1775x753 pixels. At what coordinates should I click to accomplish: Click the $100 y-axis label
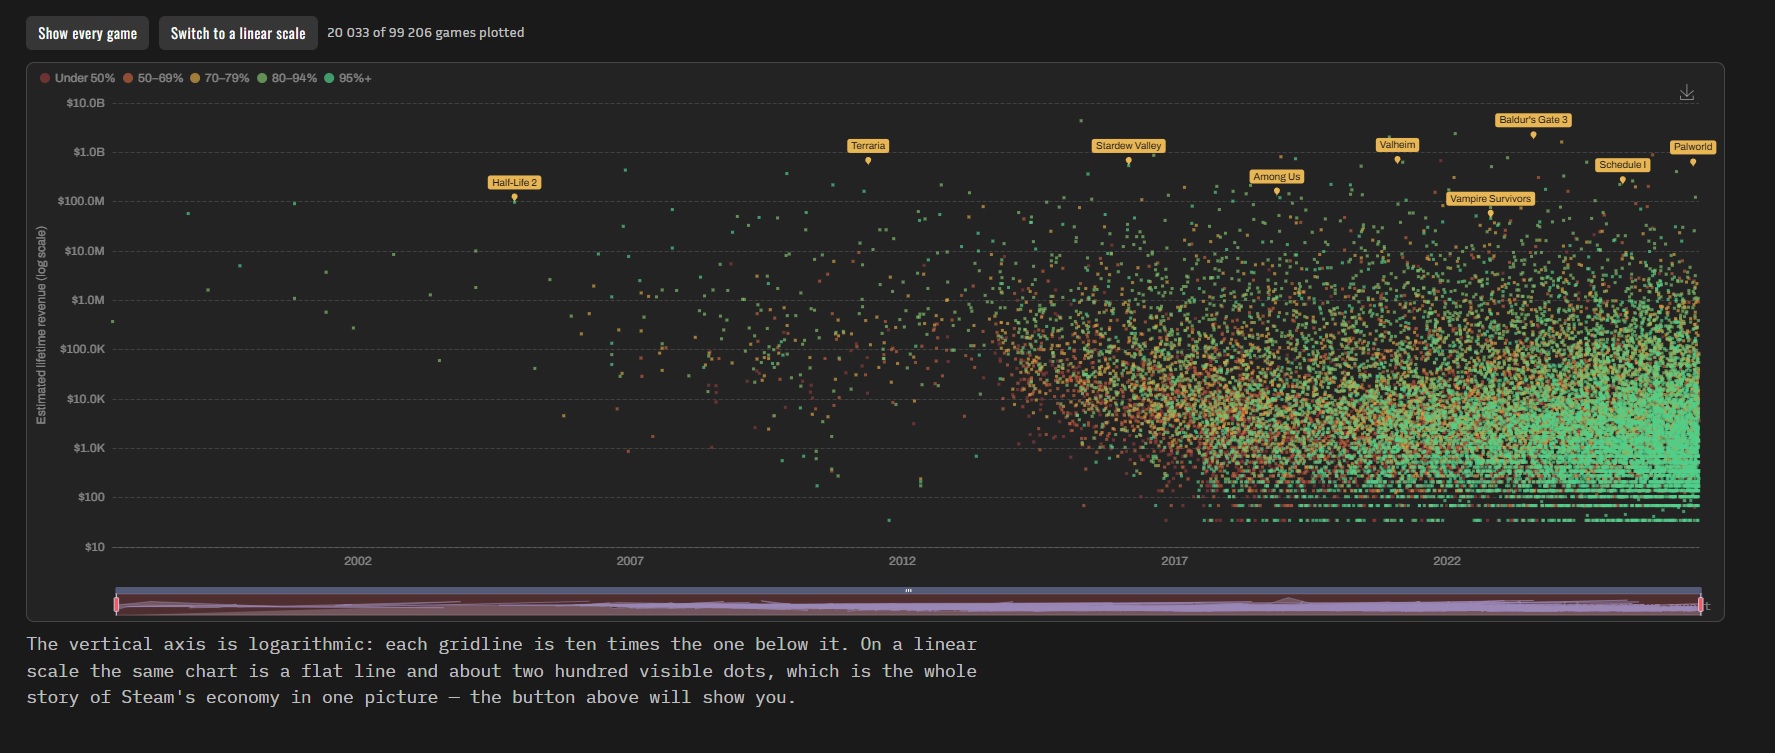point(91,497)
